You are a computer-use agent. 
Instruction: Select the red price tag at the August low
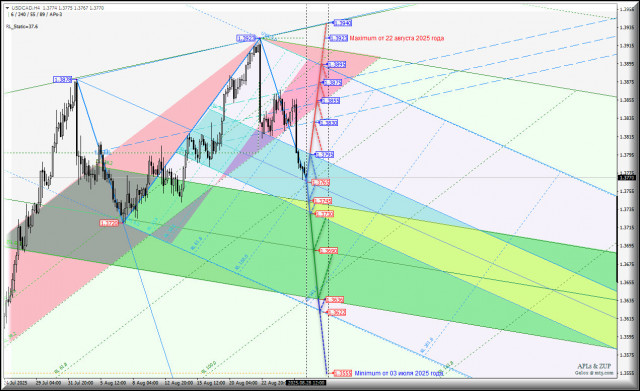tap(109, 223)
